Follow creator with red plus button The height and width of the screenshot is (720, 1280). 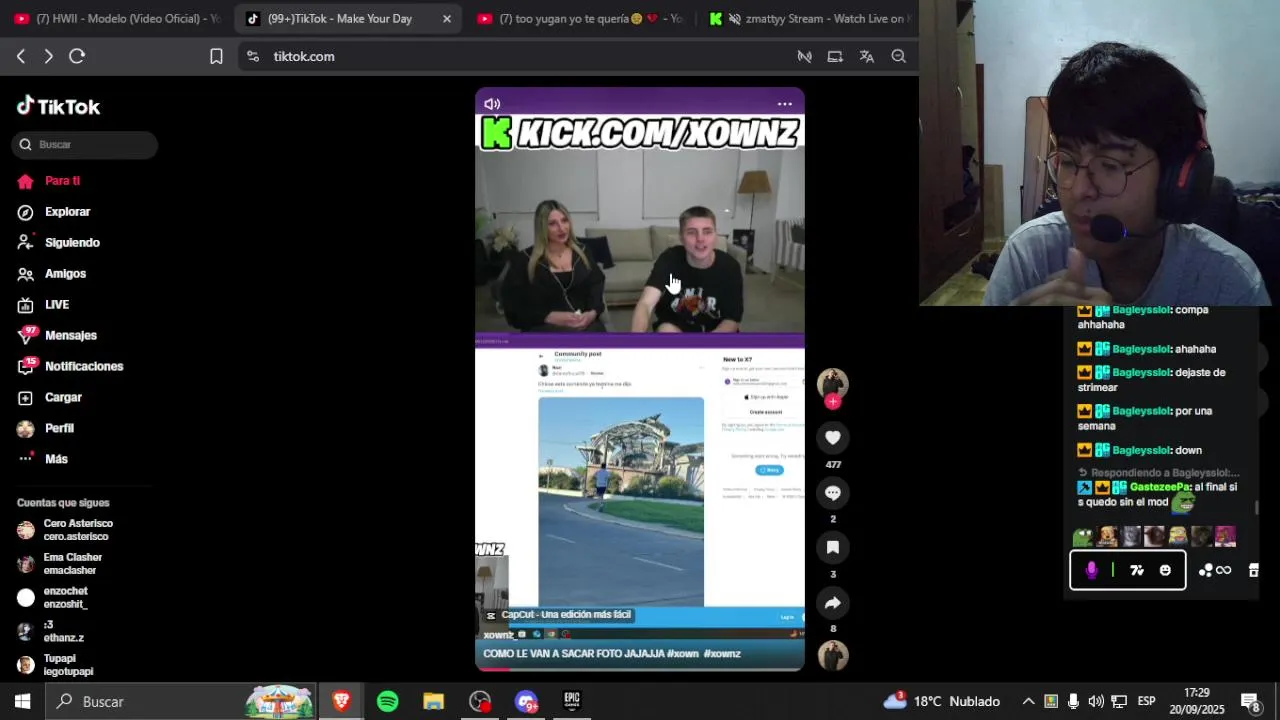point(833,402)
